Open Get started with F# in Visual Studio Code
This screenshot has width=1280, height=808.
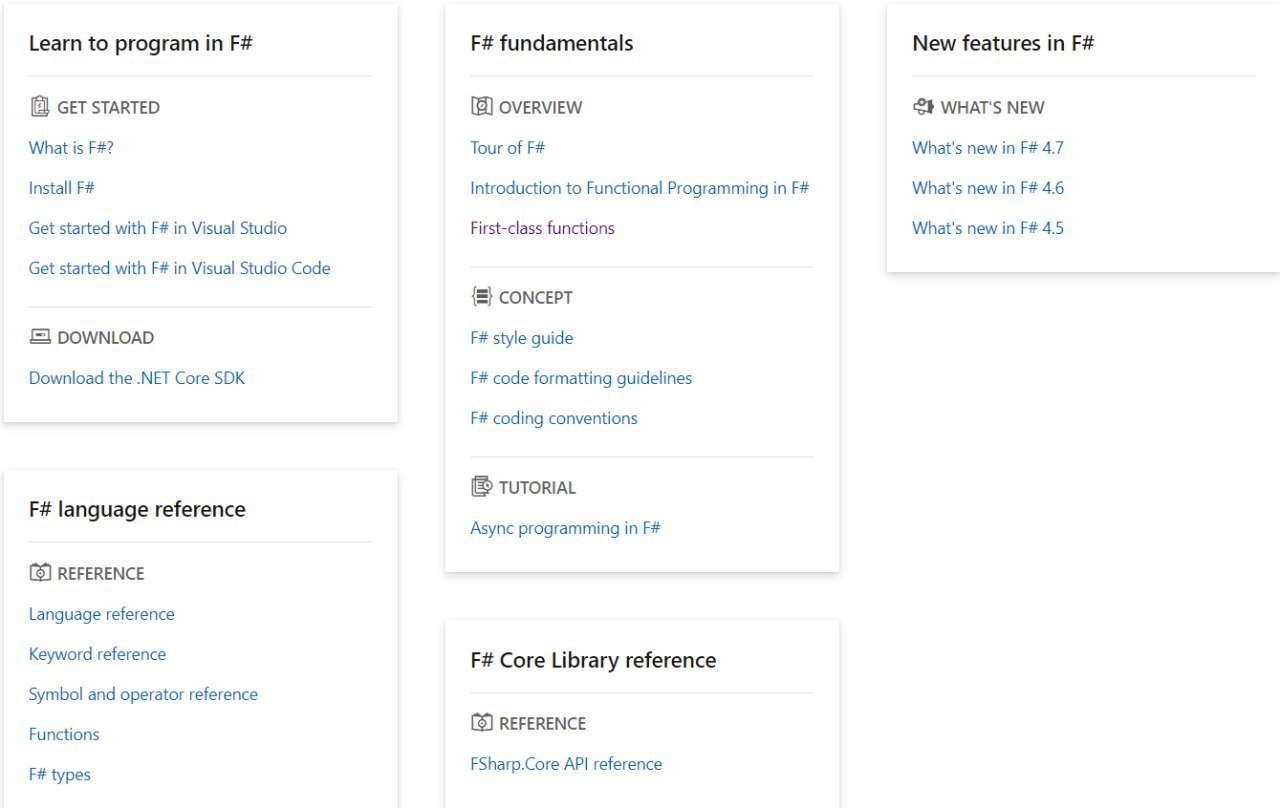pyautogui.click(x=180, y=268)
